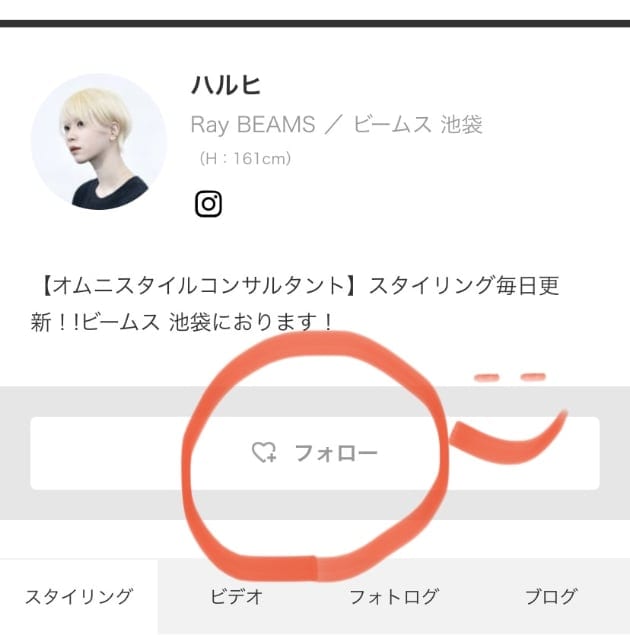Open the Ray BEAMS label link
This screenshot has width=630, height=635.
pos(253,124)
